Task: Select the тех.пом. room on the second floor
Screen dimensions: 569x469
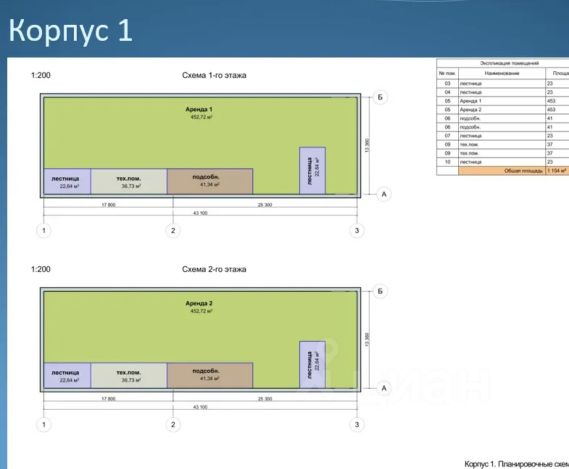Action: click(x=129, y=376)
